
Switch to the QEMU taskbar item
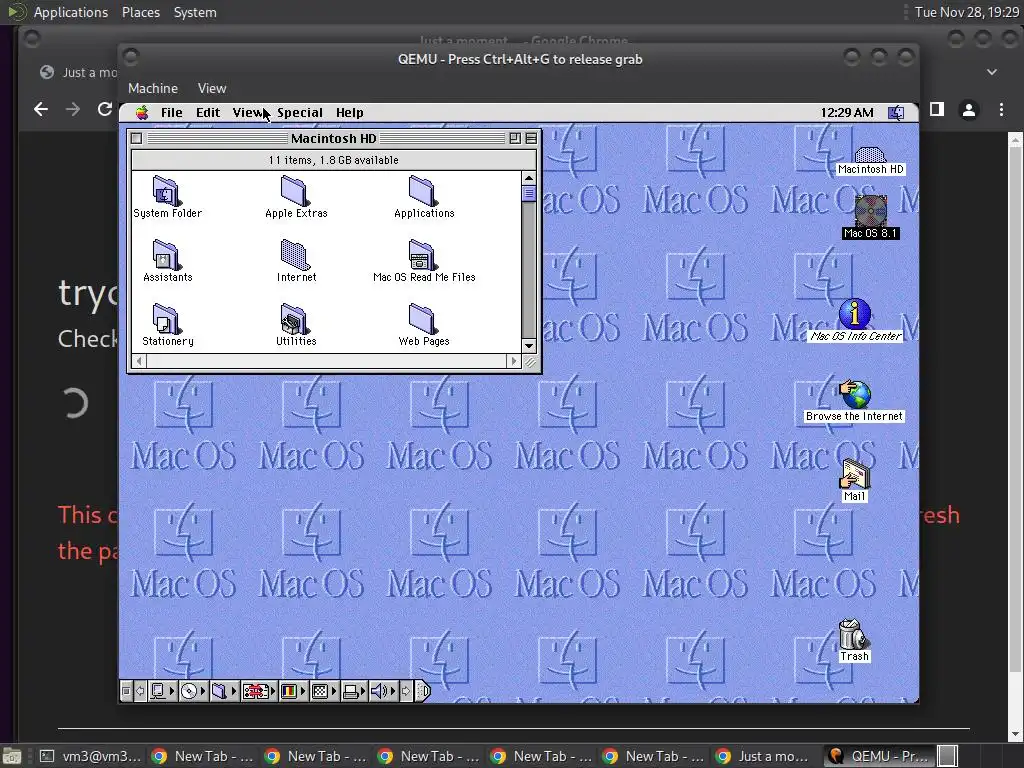878,756
